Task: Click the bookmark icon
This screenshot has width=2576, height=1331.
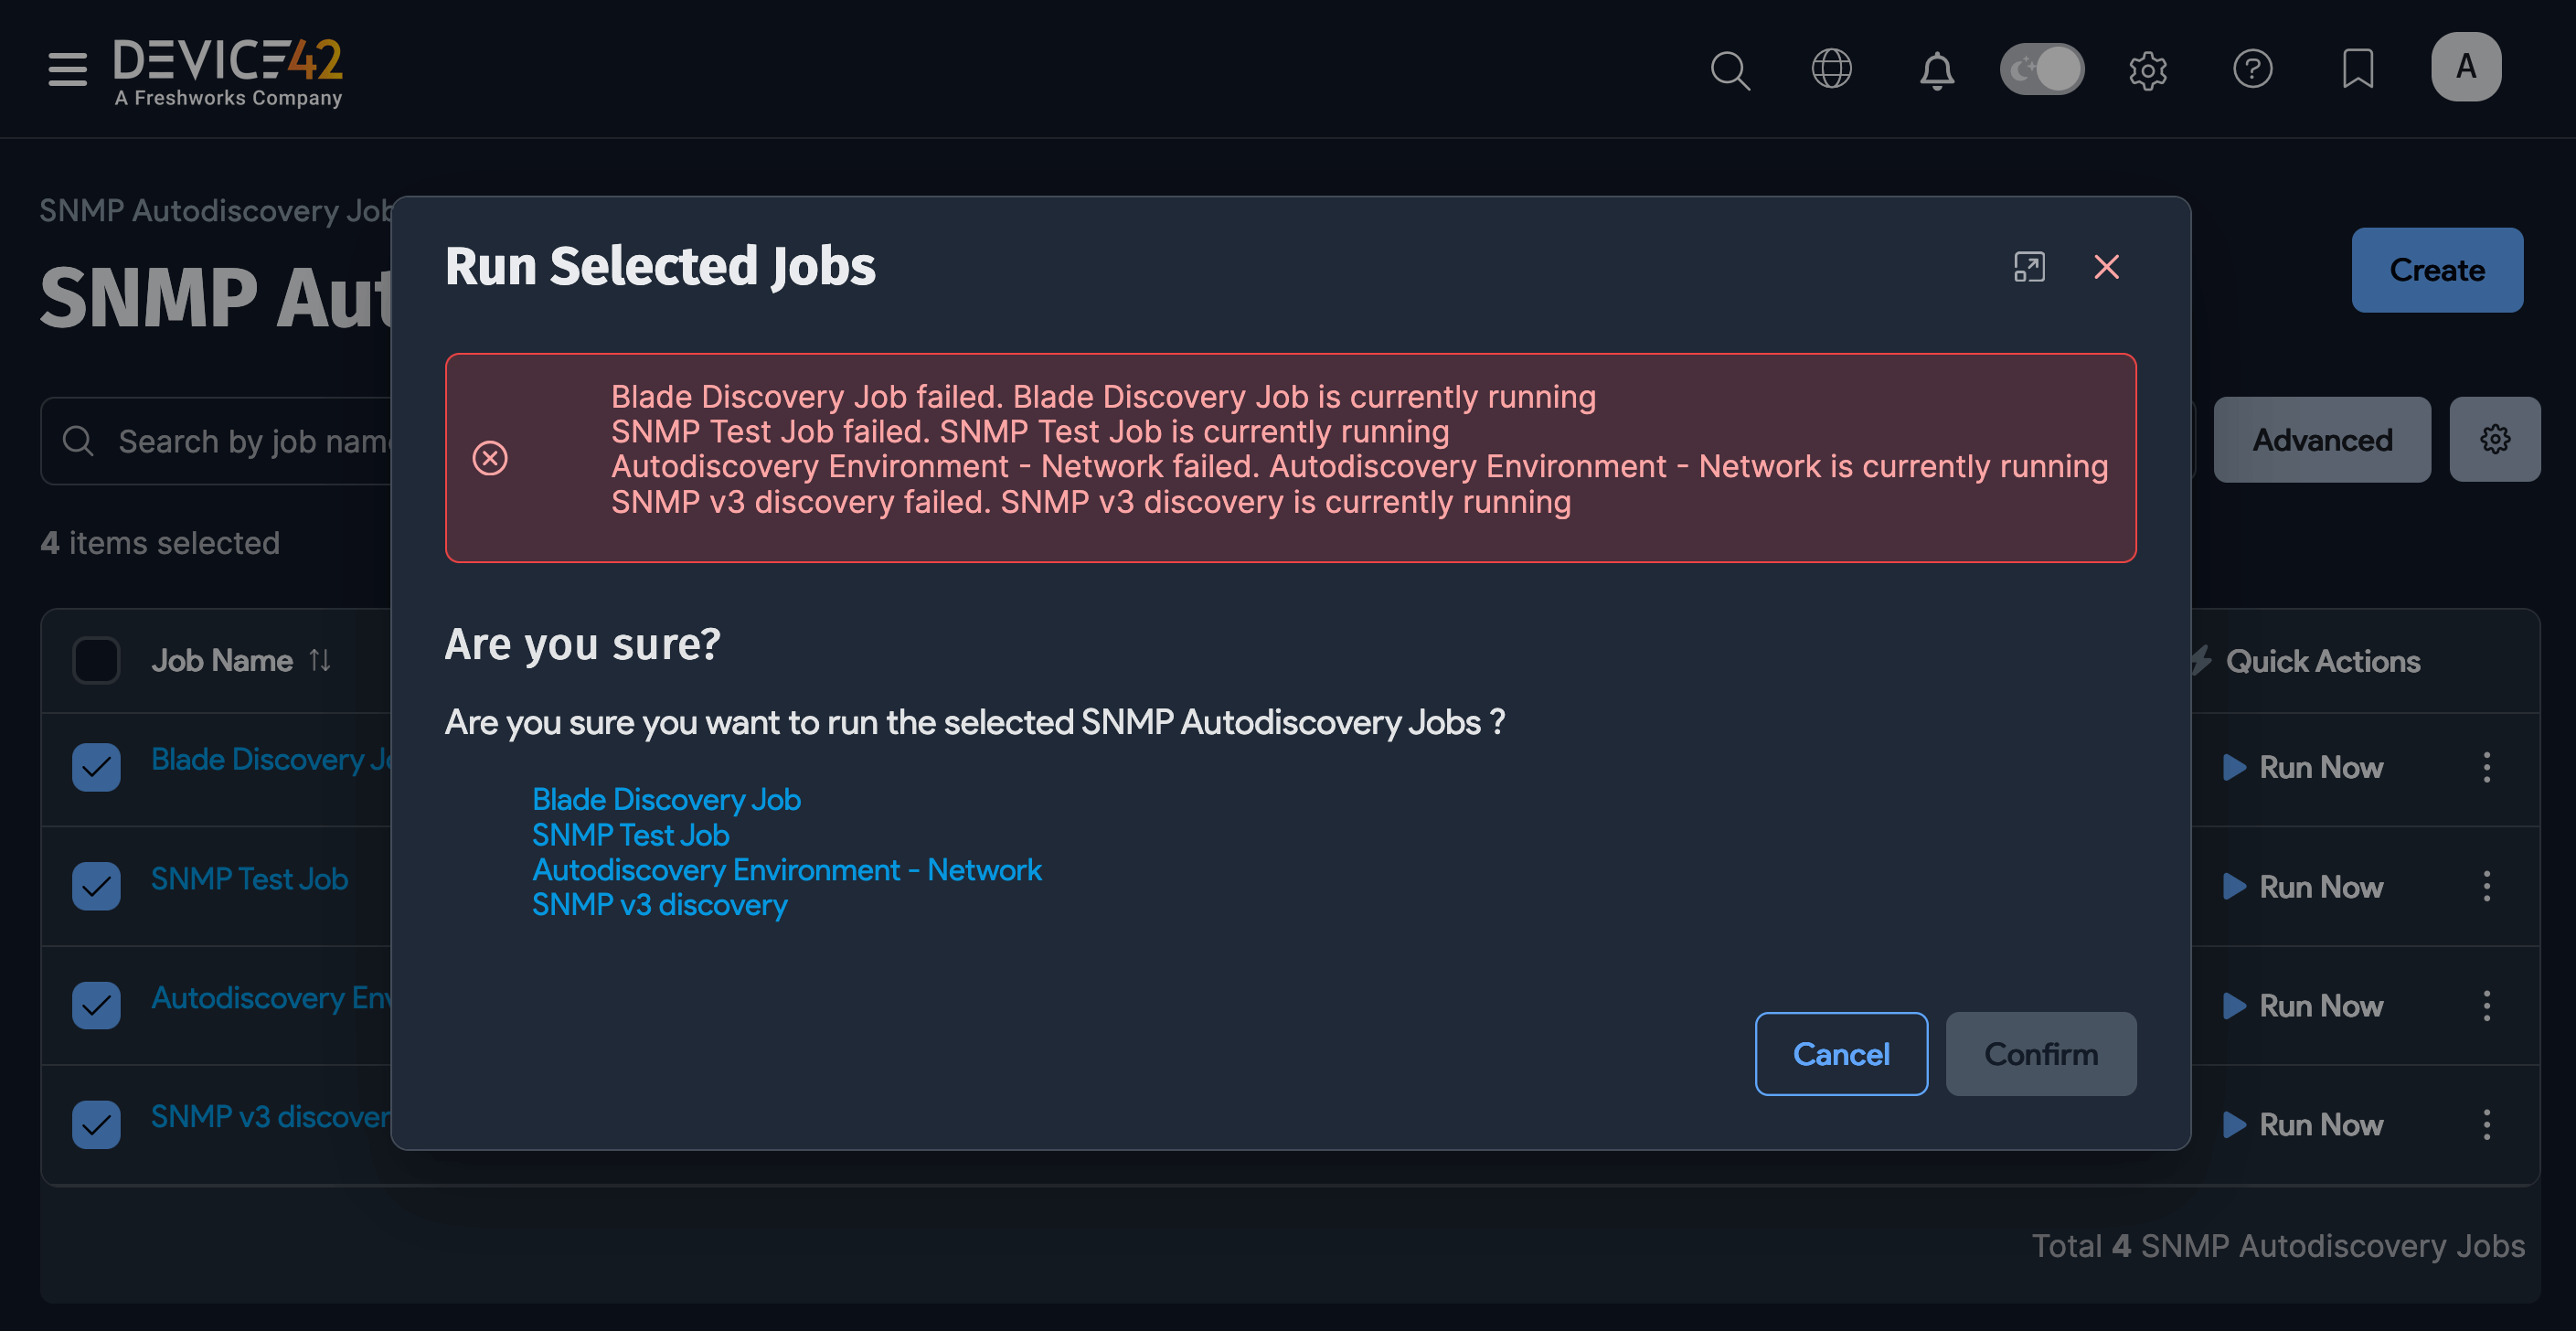Action: 2357,69
